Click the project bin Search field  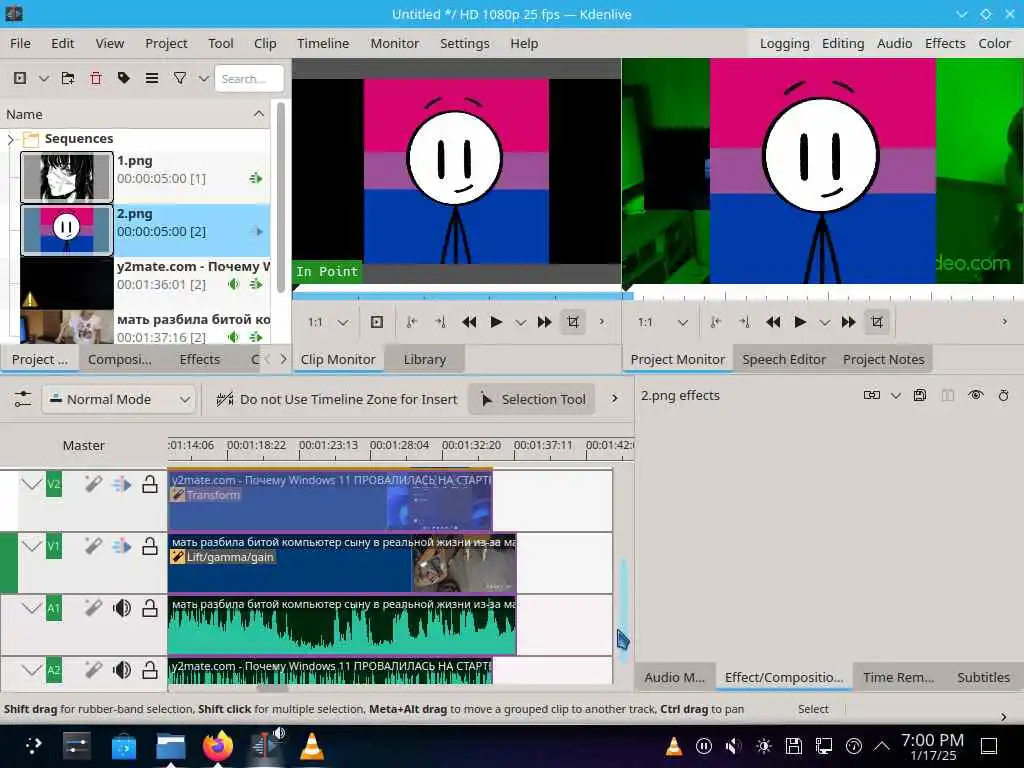pos(249,78)
